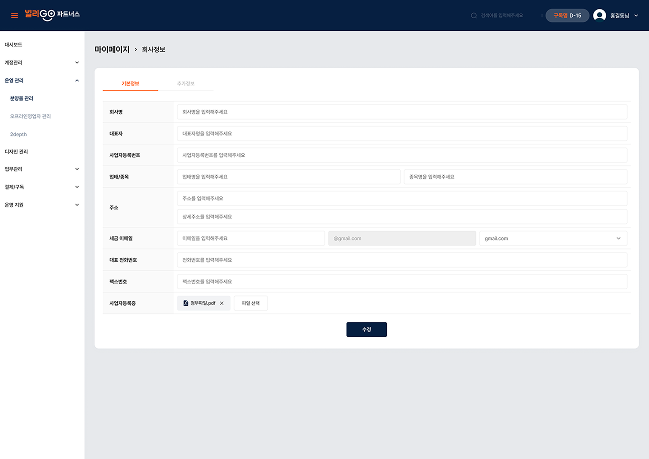Click the 구독일 D-15 subscription badge
The image size is (649, 459).
pyautogui.click(x=567, y=15)
